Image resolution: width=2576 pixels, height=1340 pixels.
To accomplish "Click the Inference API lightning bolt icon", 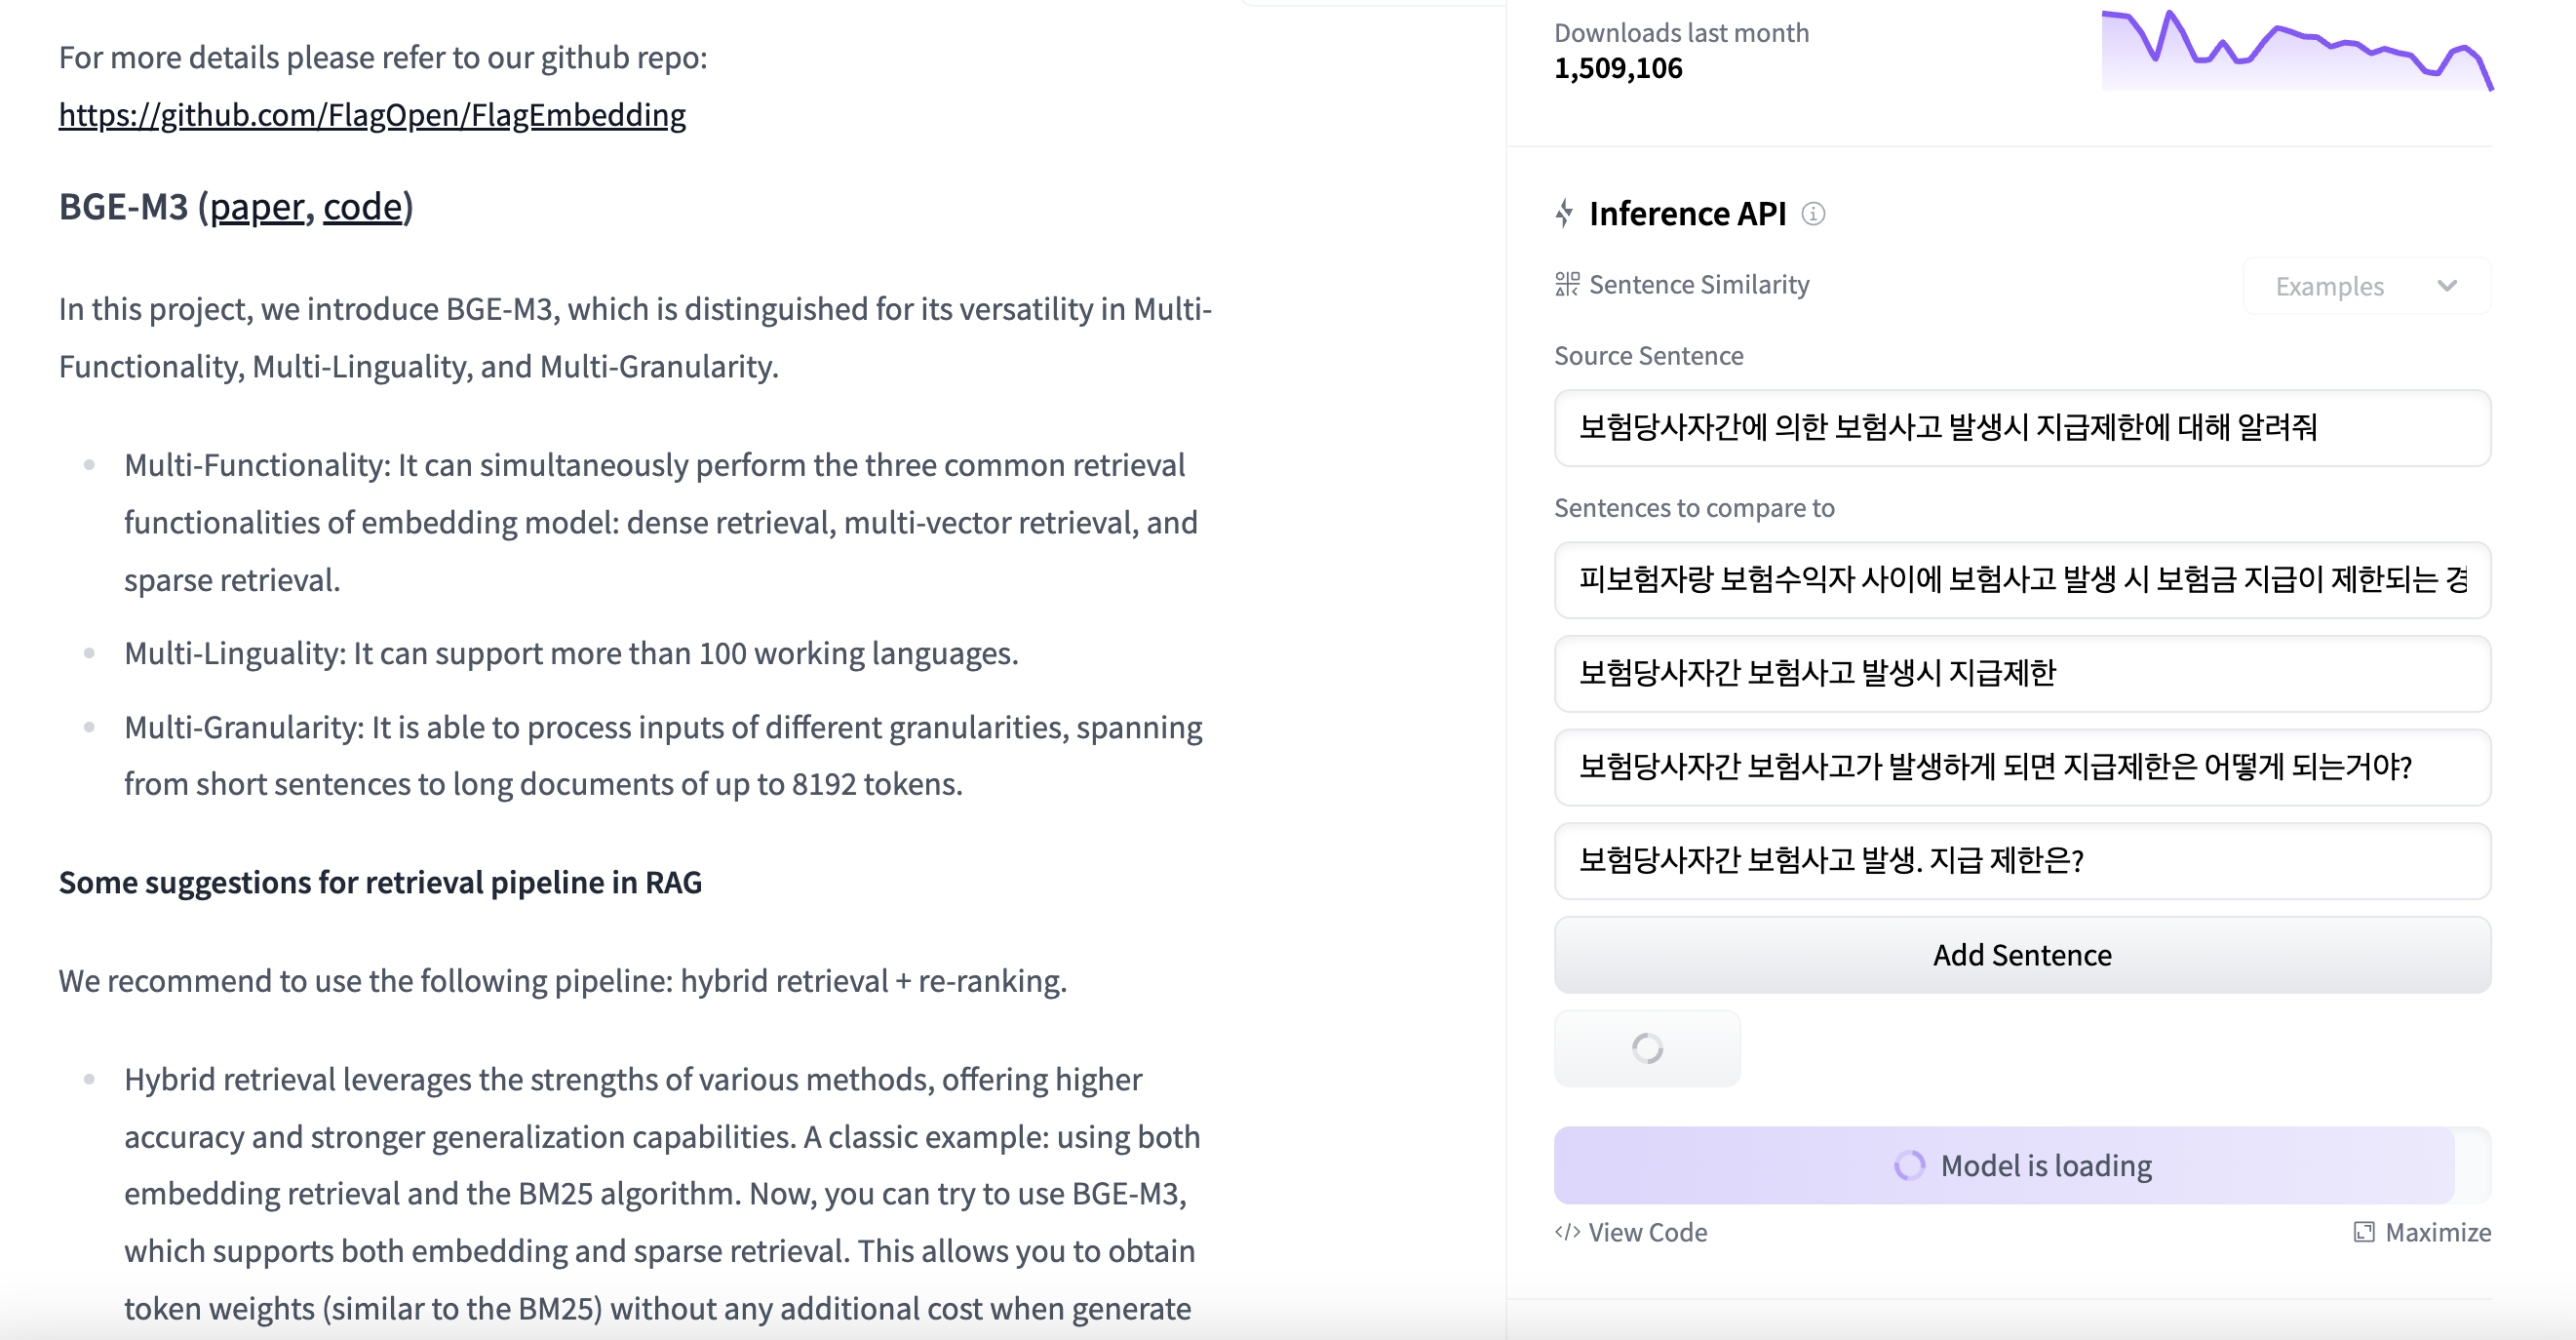I will click(1565, 213).
